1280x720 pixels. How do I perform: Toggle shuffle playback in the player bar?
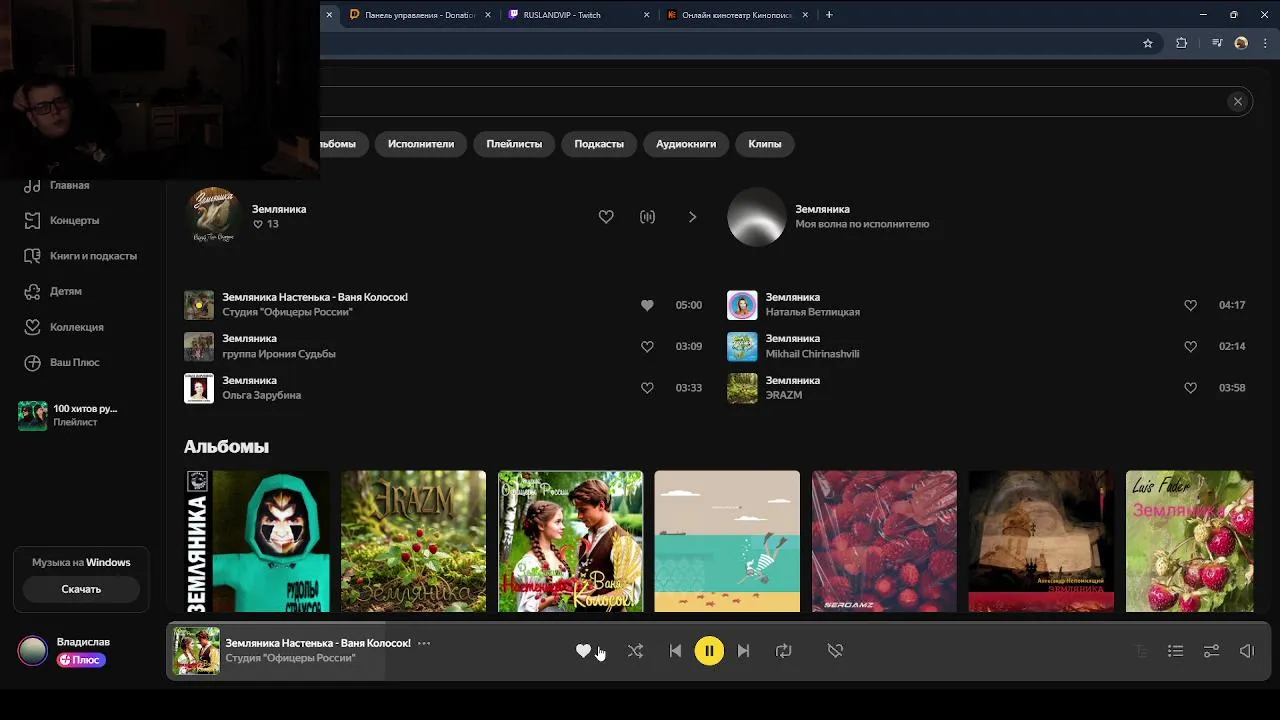635,651
